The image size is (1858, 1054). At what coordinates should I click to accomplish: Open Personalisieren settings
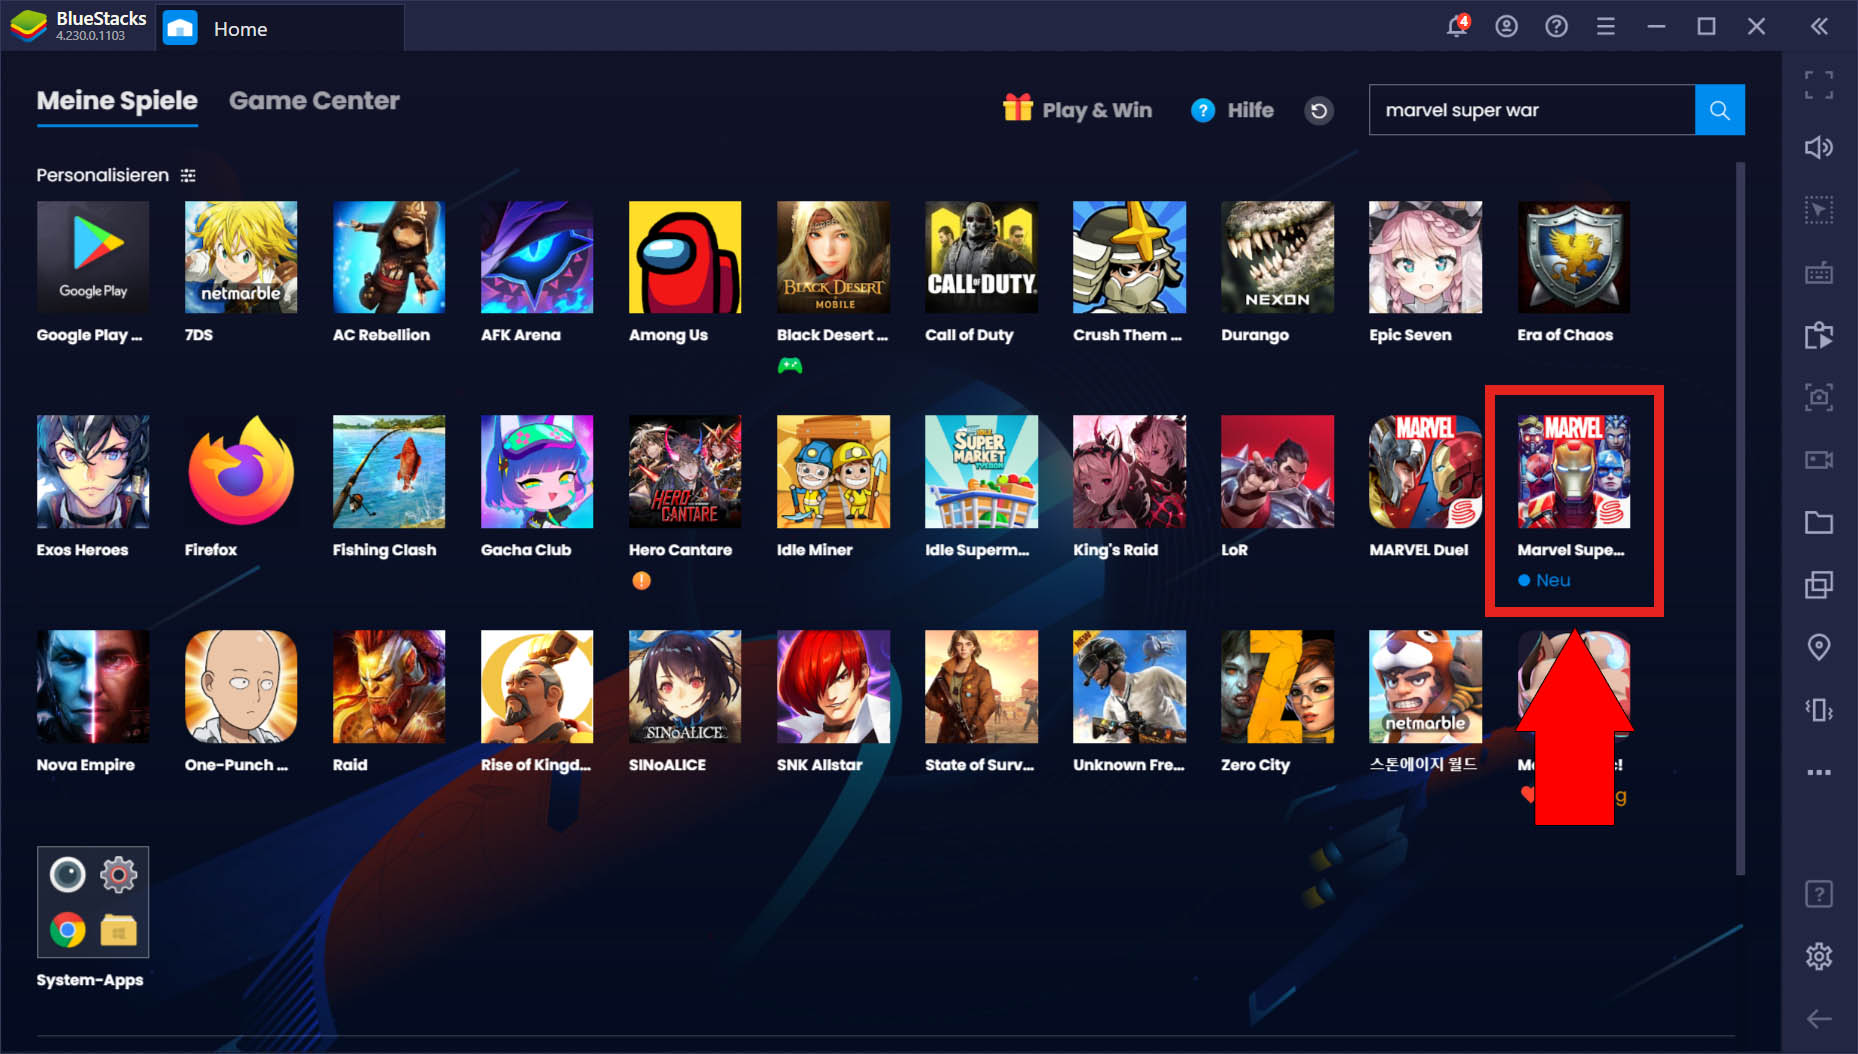(x=116, y=175)
